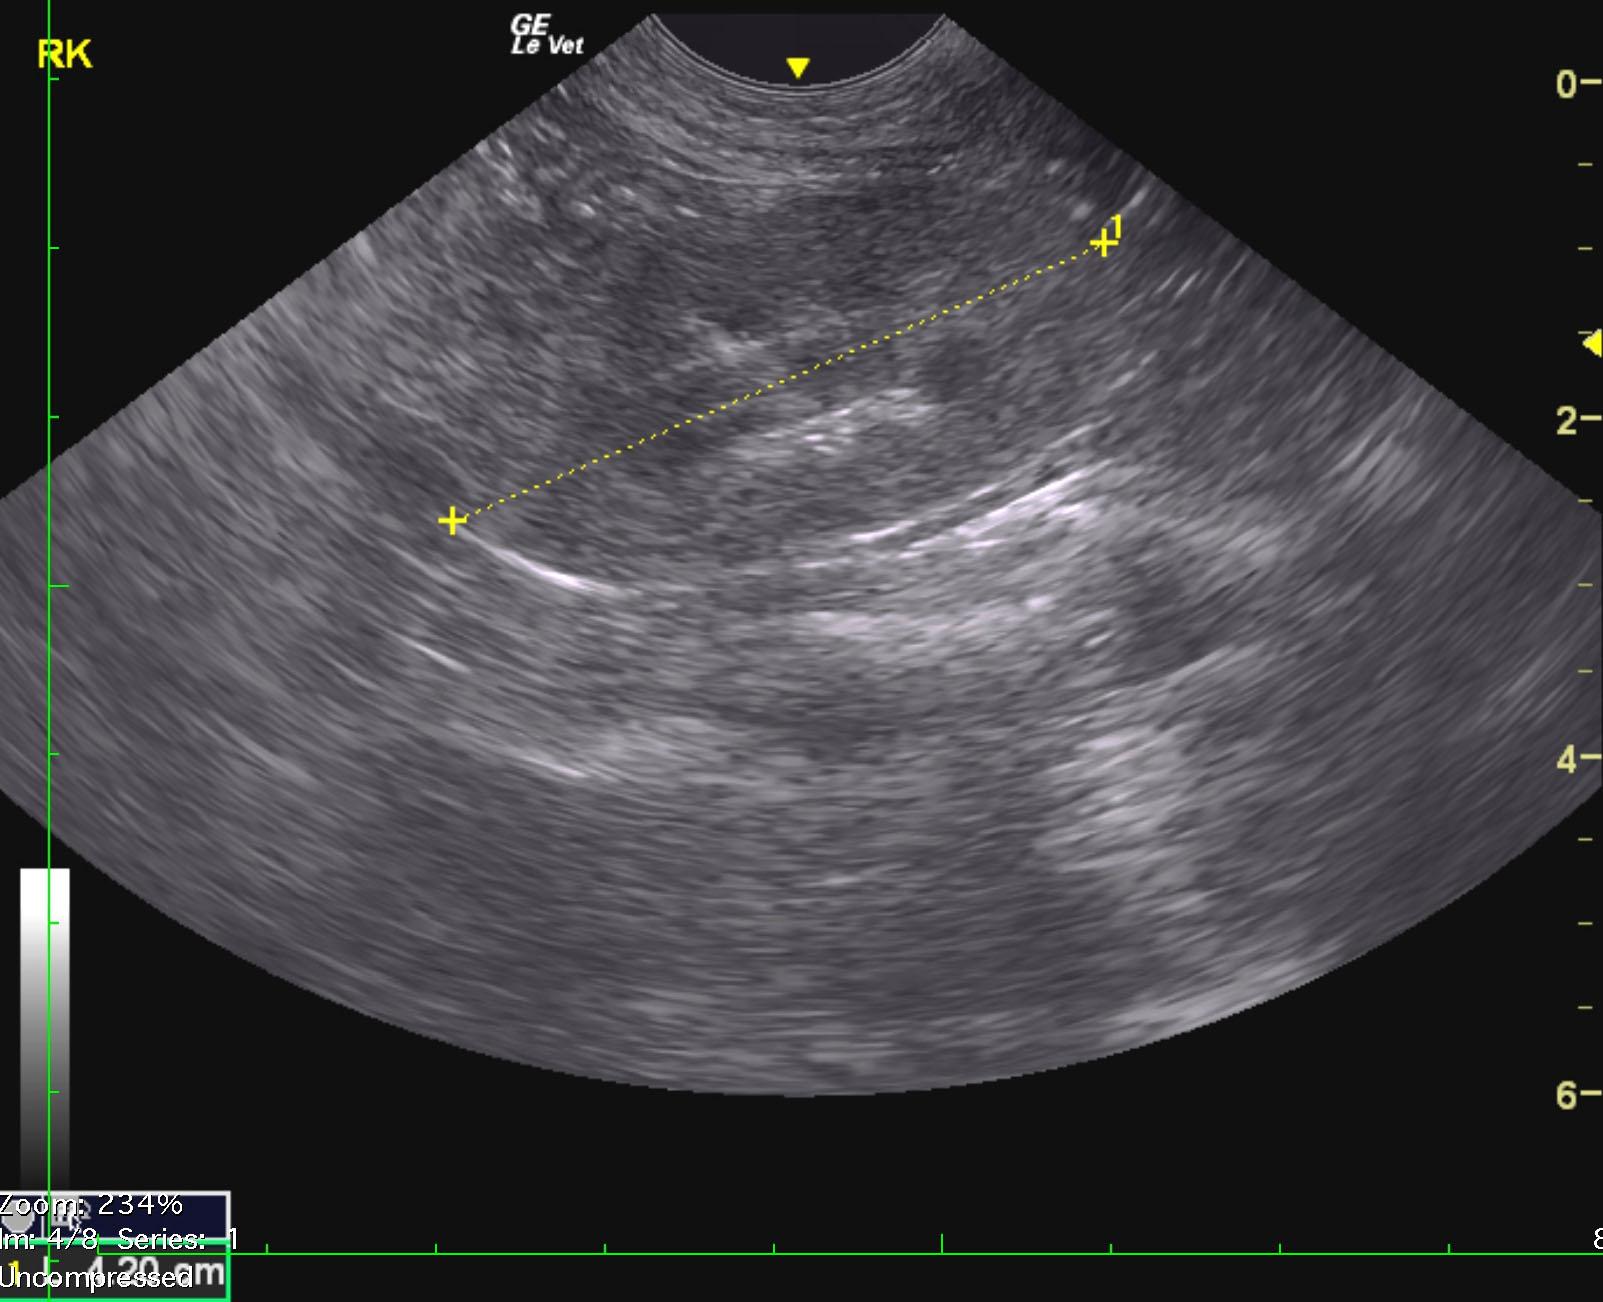
Task: Click the green horizontal ruler at bottom
Action: (x=900, y=1253)
